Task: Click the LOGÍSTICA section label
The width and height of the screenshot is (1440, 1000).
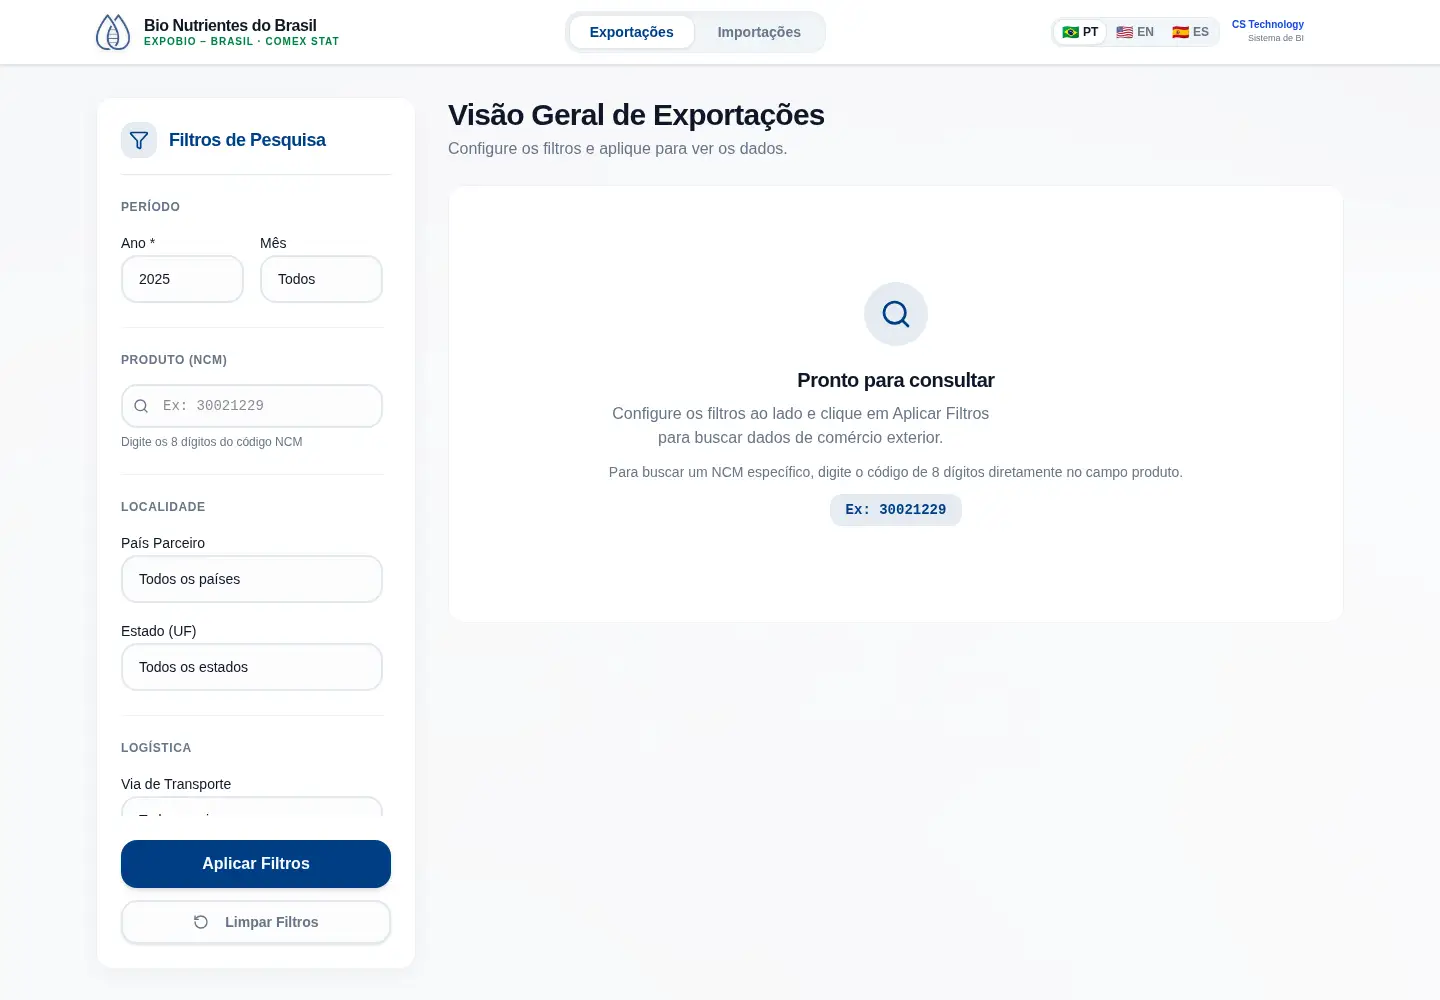Action: point(156,748)
